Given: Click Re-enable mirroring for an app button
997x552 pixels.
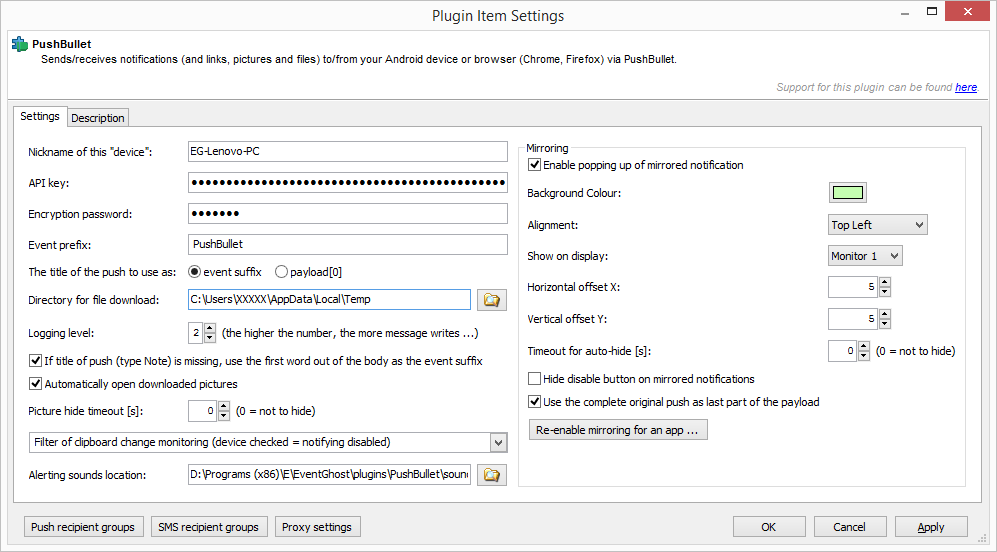Looking at the screenshot, I should 618,430.
